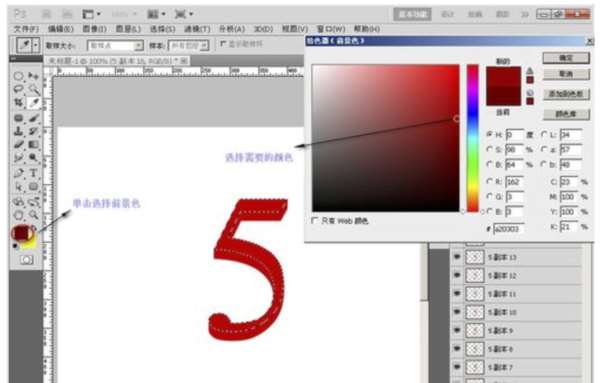Click the 取消 Cancel button

566,74
